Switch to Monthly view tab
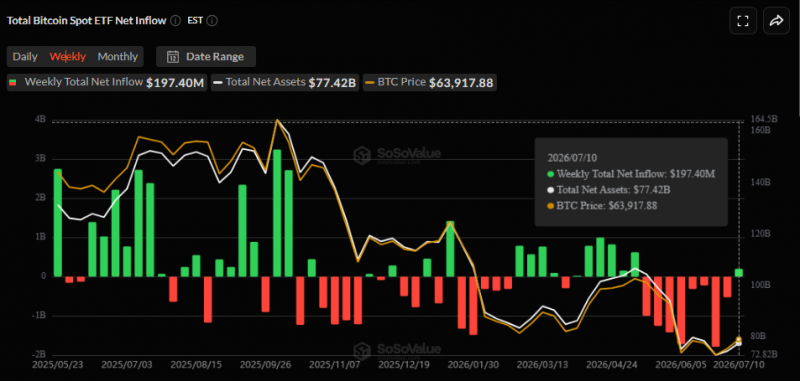Image resolution: width=800 pixels, height=381 pixels. click(118, 57)
